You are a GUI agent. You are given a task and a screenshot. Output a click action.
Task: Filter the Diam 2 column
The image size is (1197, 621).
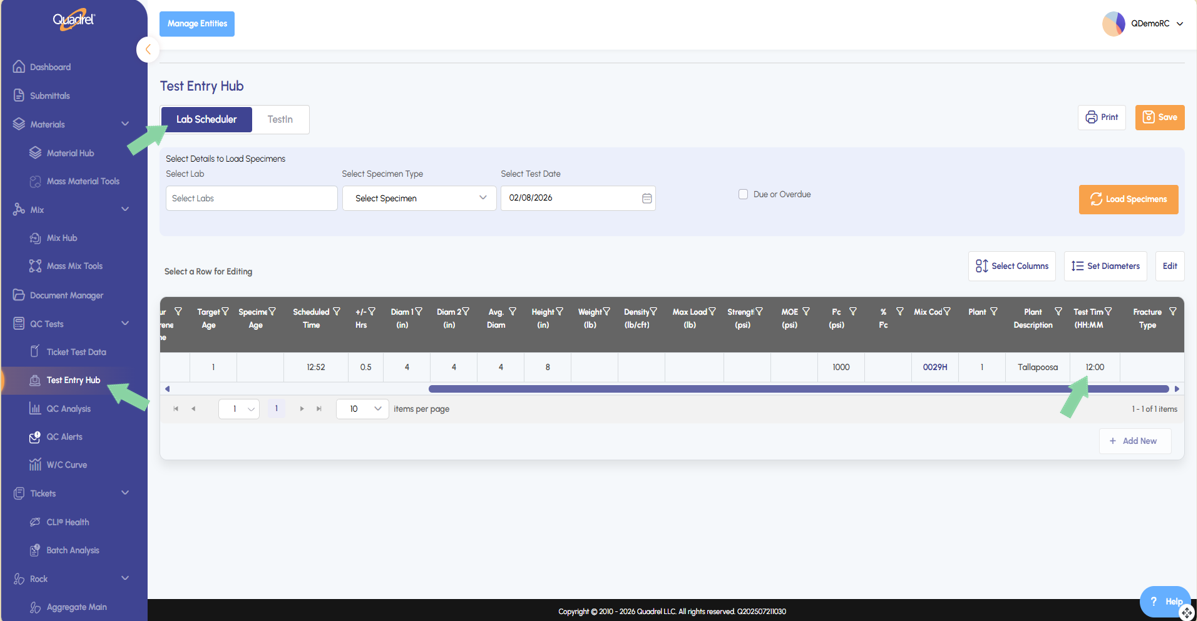point(466,312)
